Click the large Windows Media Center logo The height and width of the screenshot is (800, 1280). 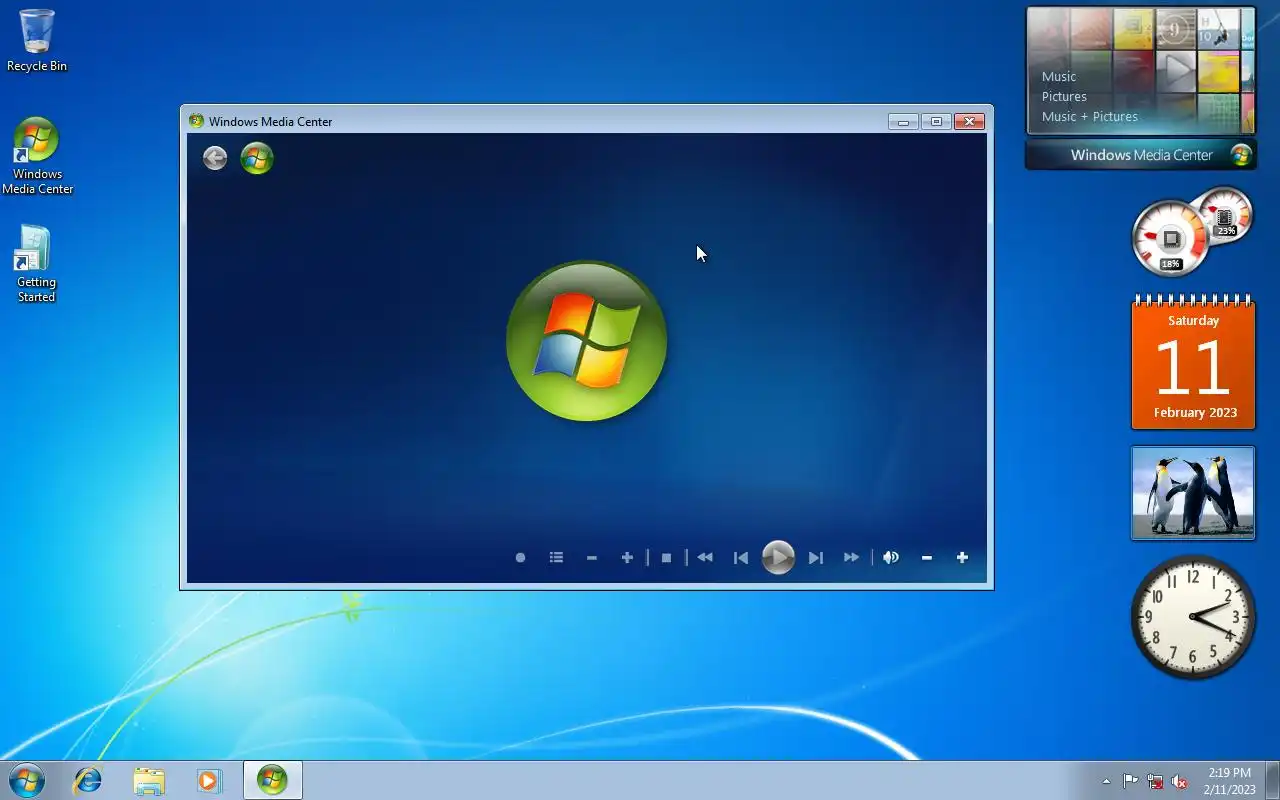[587, 341]
